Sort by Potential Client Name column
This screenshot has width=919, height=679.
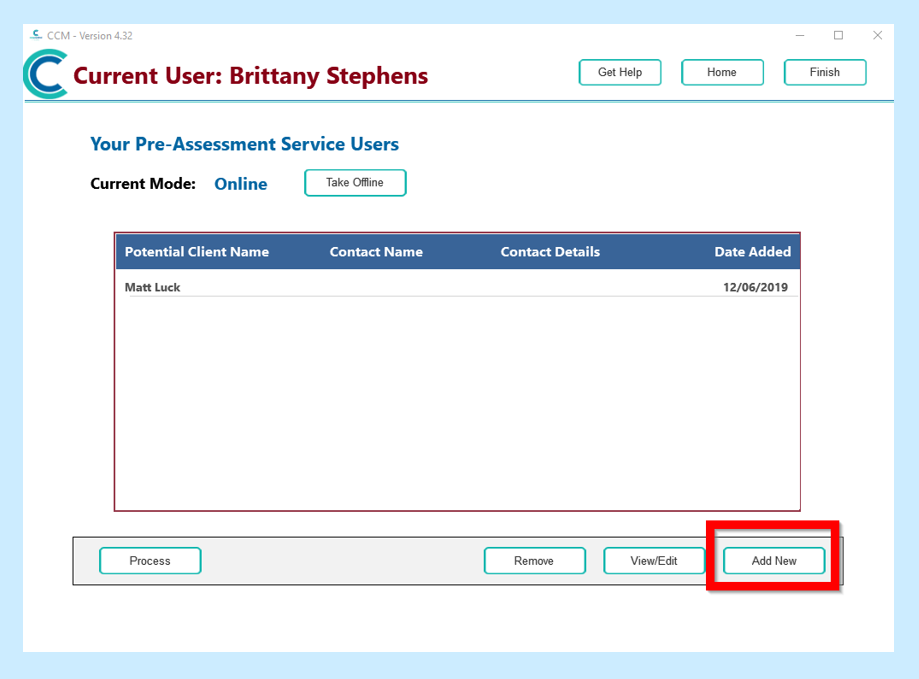point(197,252)
